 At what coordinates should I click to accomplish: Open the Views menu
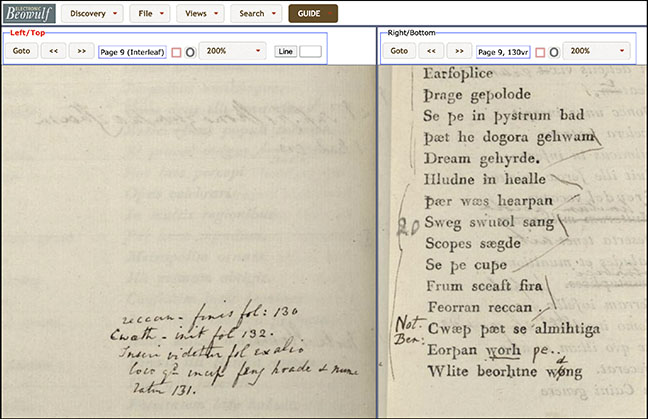[200, 14]
